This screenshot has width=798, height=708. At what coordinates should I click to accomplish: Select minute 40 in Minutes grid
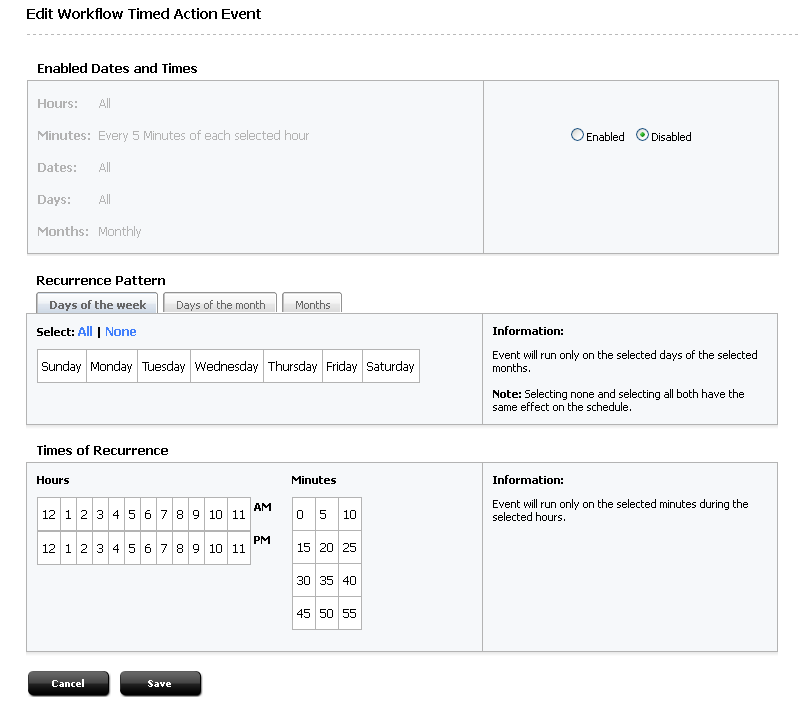pyautogui.click(x=350, y=580)
